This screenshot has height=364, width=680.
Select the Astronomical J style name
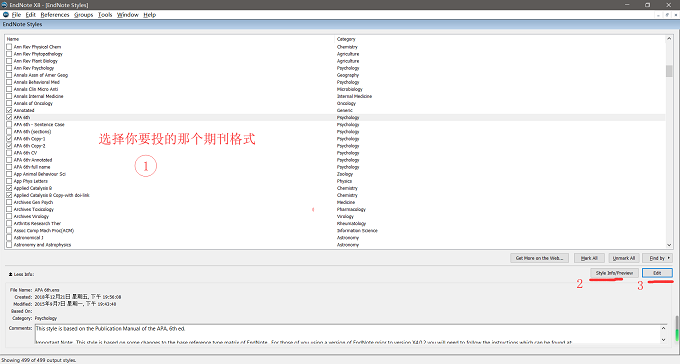pos(28,238)
